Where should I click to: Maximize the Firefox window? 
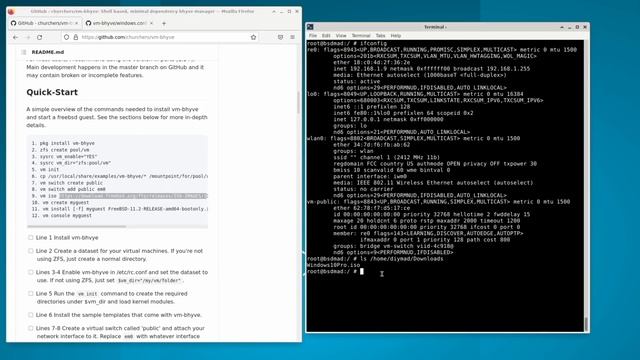289,11
